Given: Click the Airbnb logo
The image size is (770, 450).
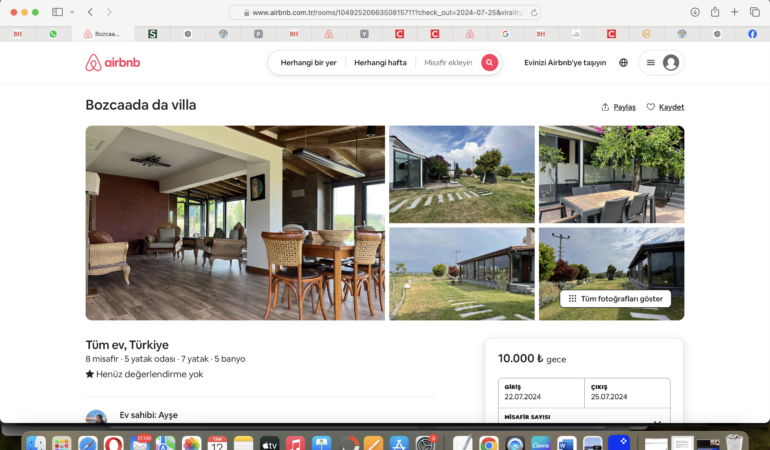Looking at the screenshot, I should tap(112, 62).
